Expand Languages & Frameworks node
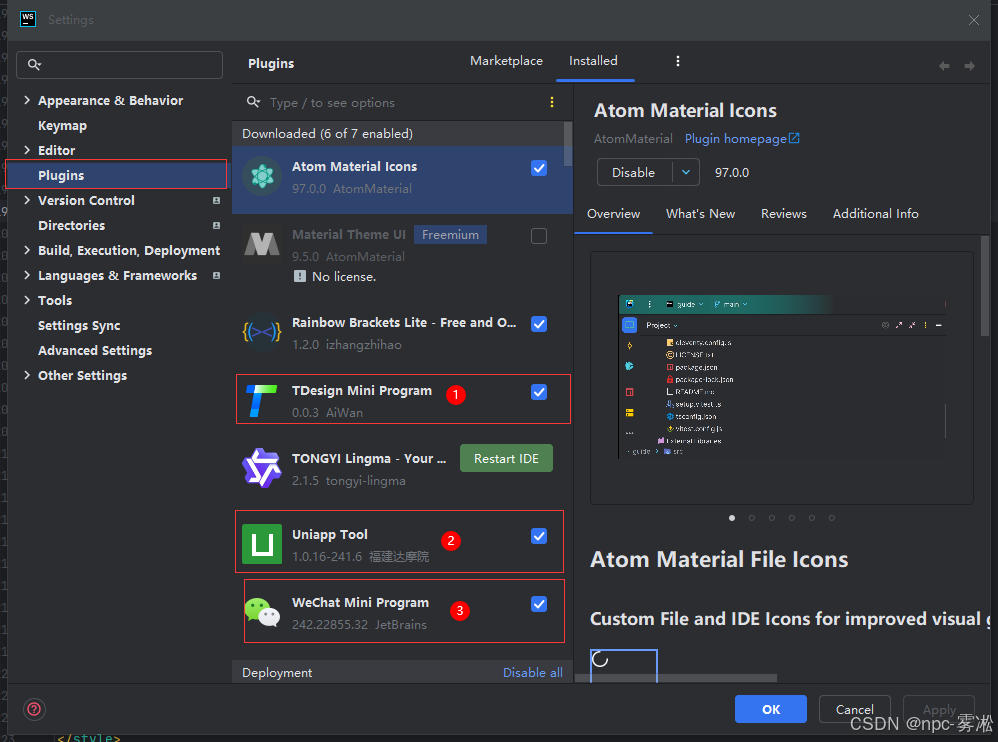 click(27, 275)
